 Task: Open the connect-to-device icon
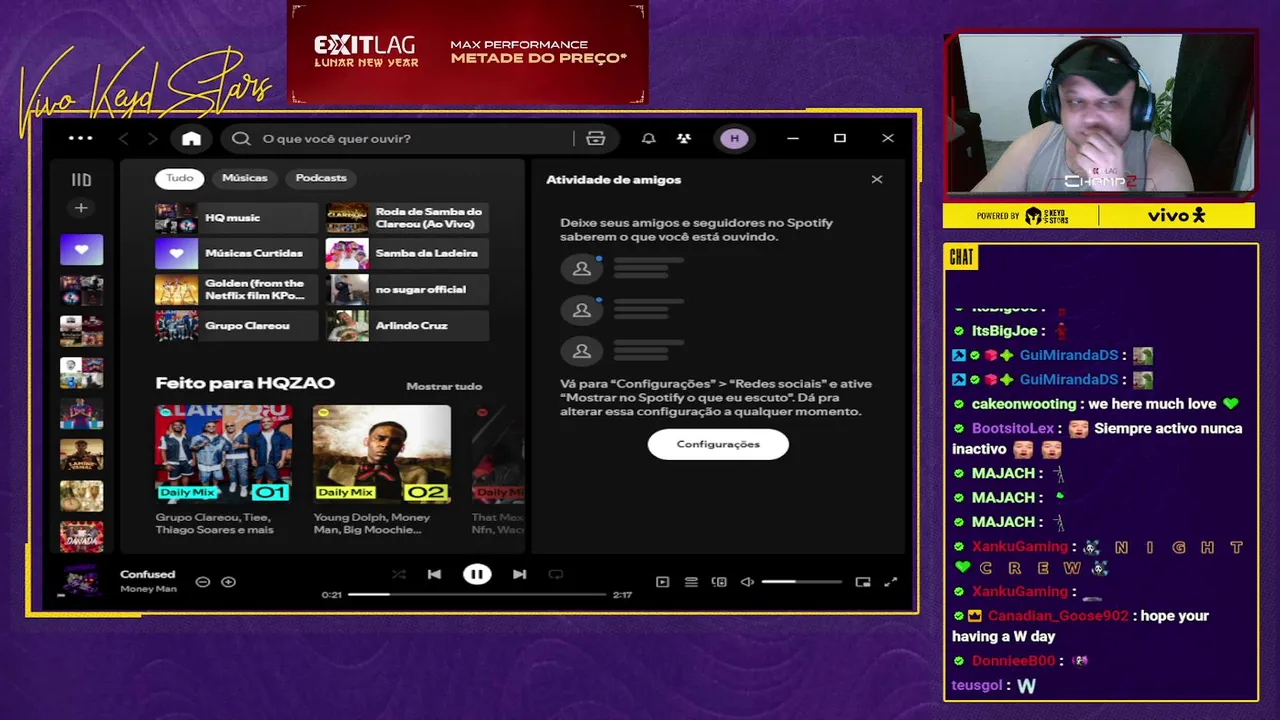[719, 582]
